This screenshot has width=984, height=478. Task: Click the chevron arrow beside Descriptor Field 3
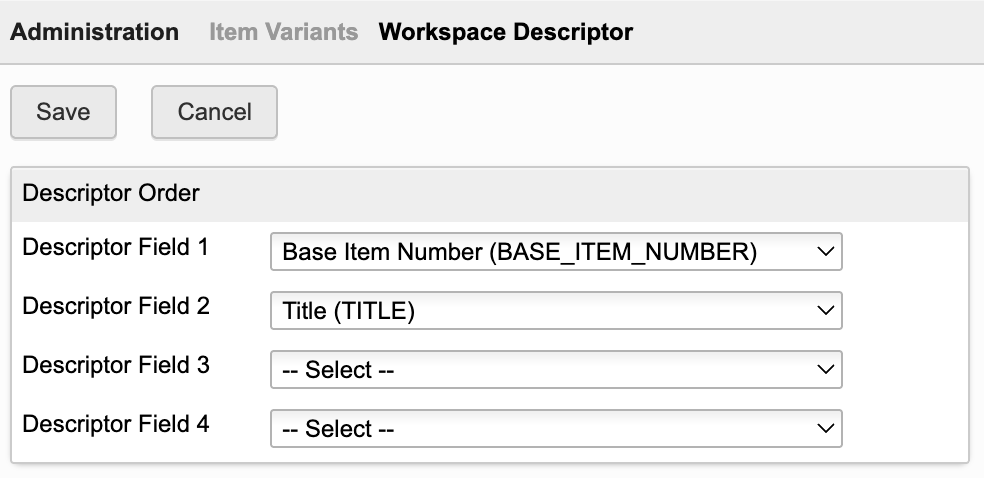(x=825, y=370)
